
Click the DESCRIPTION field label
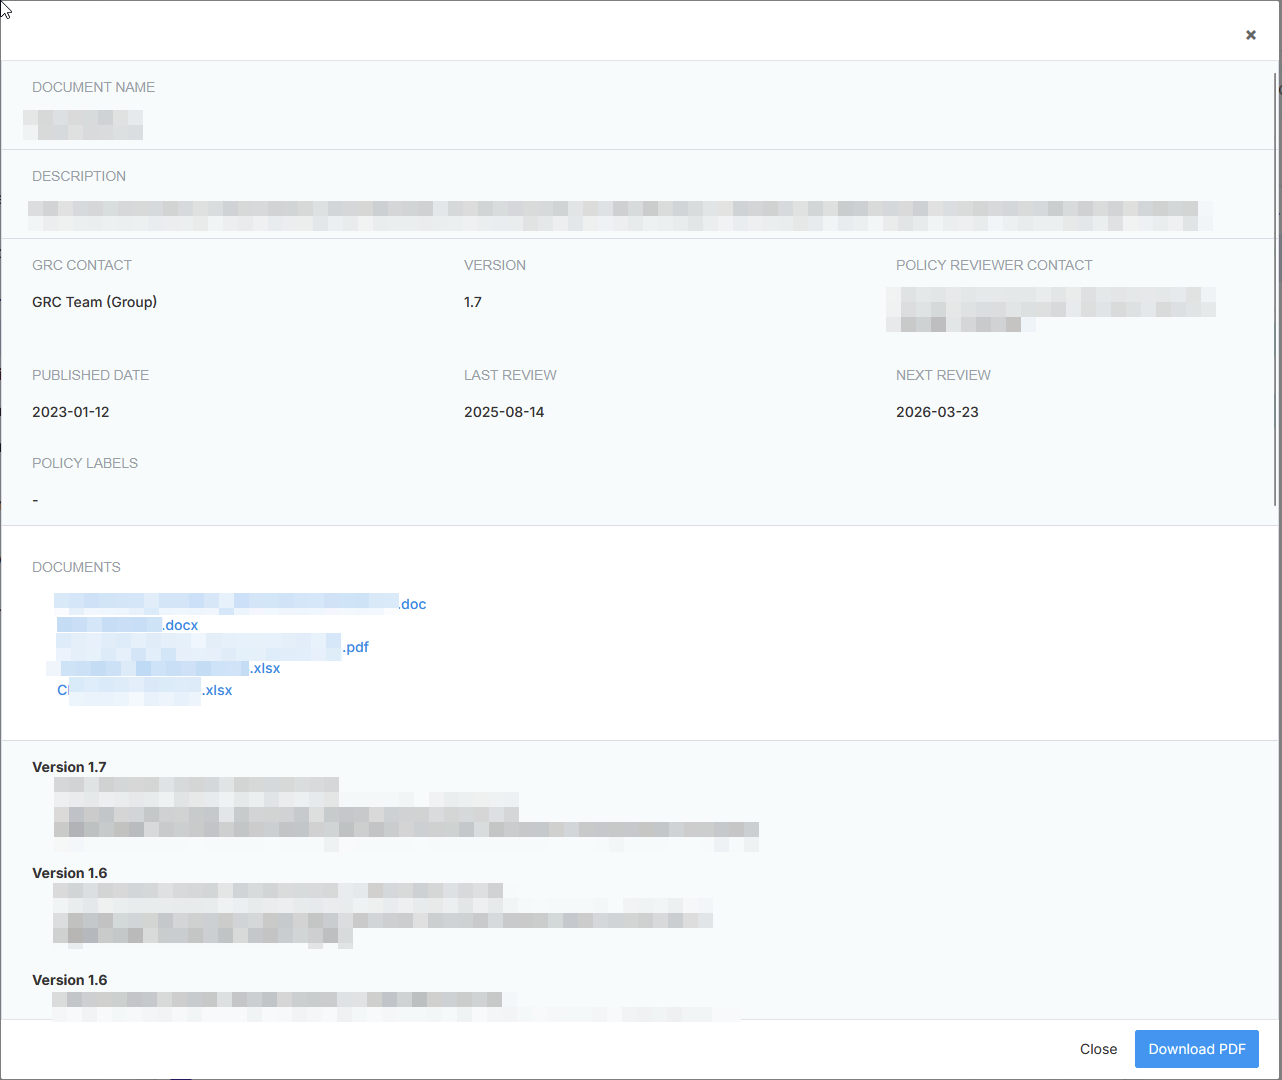[x=79, y=176]
